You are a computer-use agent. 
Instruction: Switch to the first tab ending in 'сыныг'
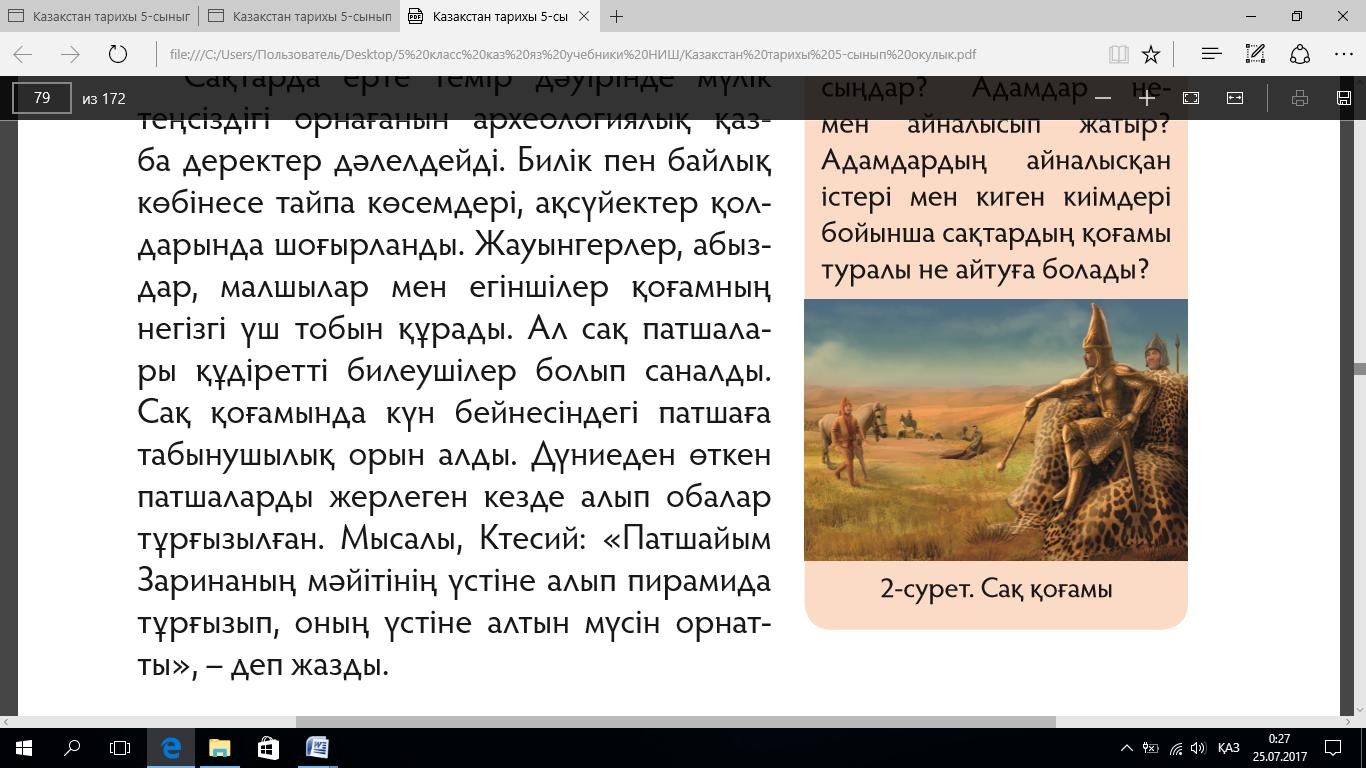pyautogui.click(x=100, y=17)
